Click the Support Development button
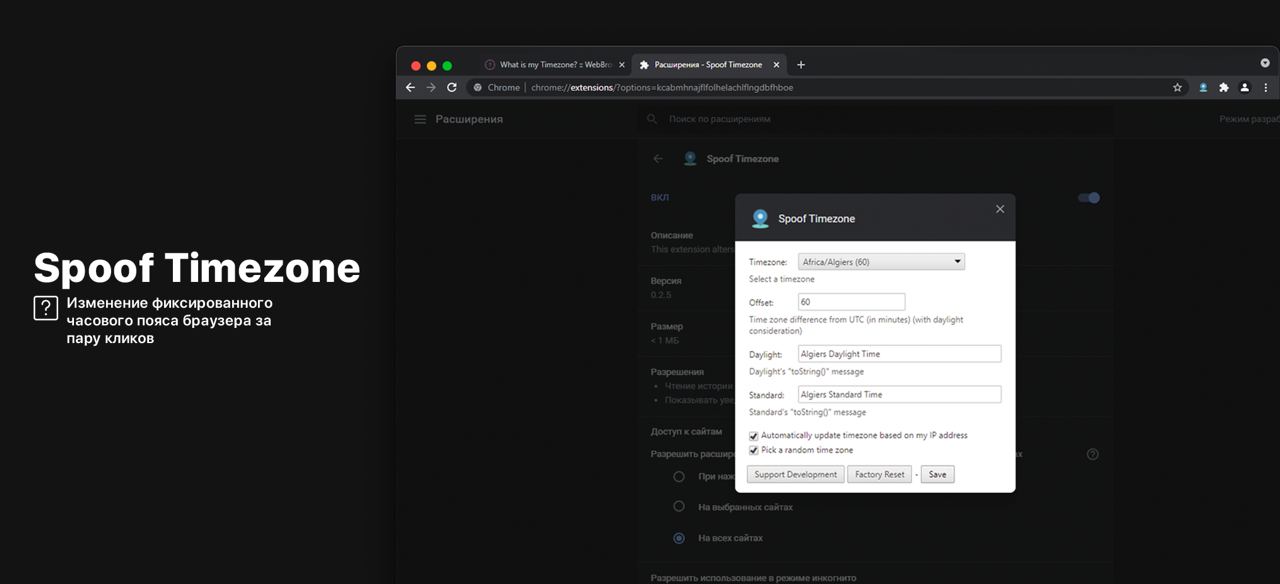This screenshot has width=1280, height=584. pos(795,475)
